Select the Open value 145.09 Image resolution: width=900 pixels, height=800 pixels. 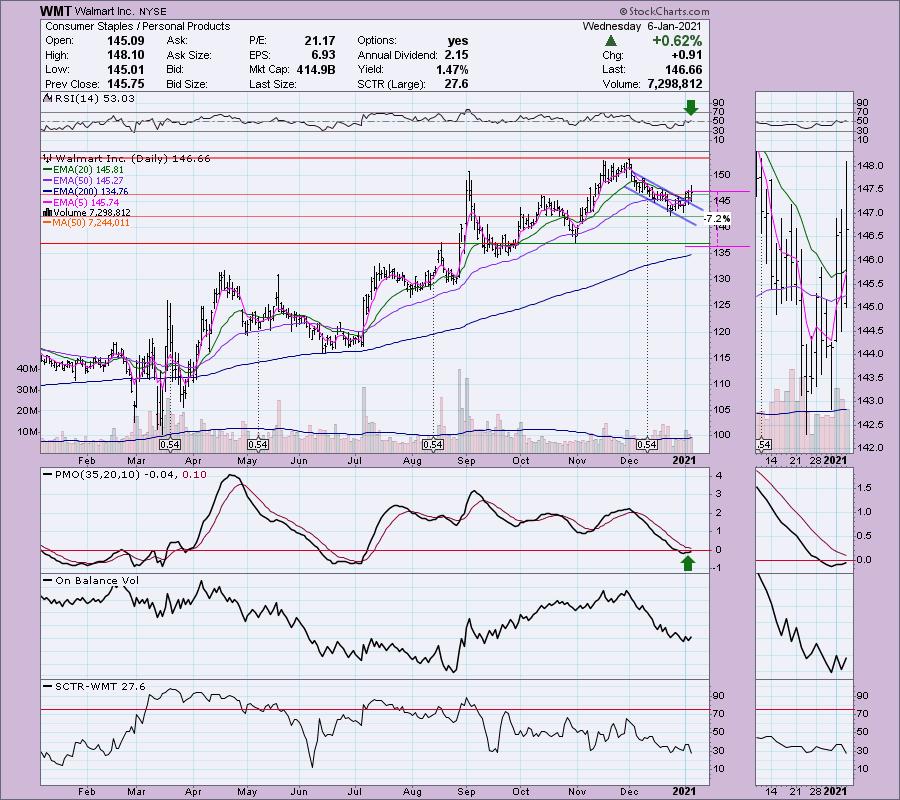[126, 41]
